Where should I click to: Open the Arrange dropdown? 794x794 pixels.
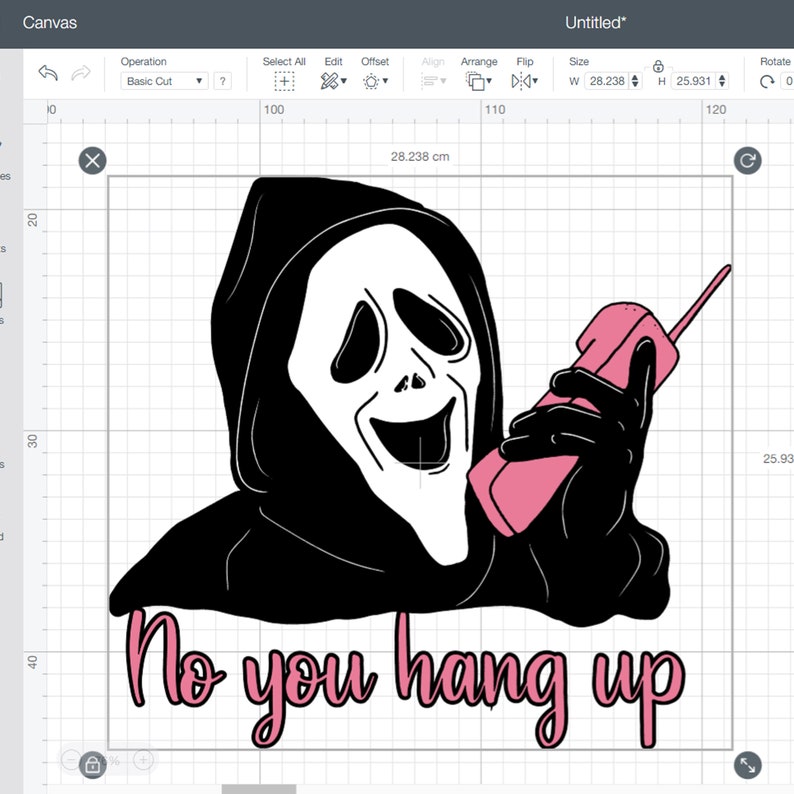coord(479,81)
